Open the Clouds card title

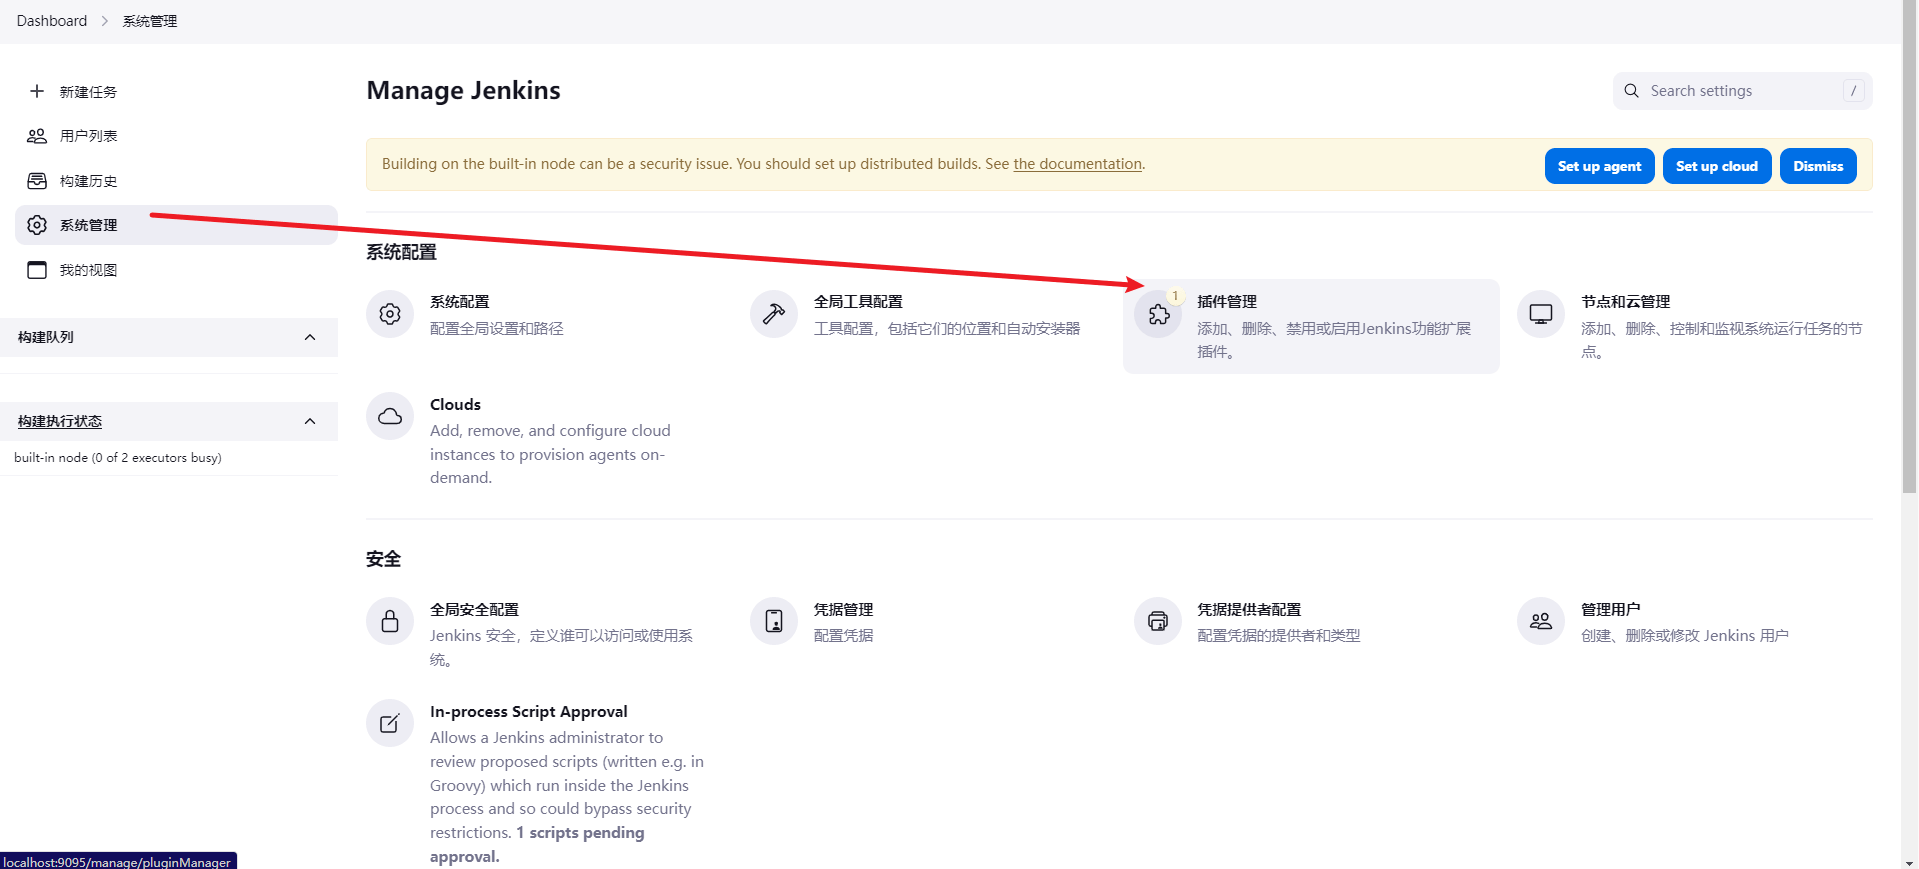[455, 404]
